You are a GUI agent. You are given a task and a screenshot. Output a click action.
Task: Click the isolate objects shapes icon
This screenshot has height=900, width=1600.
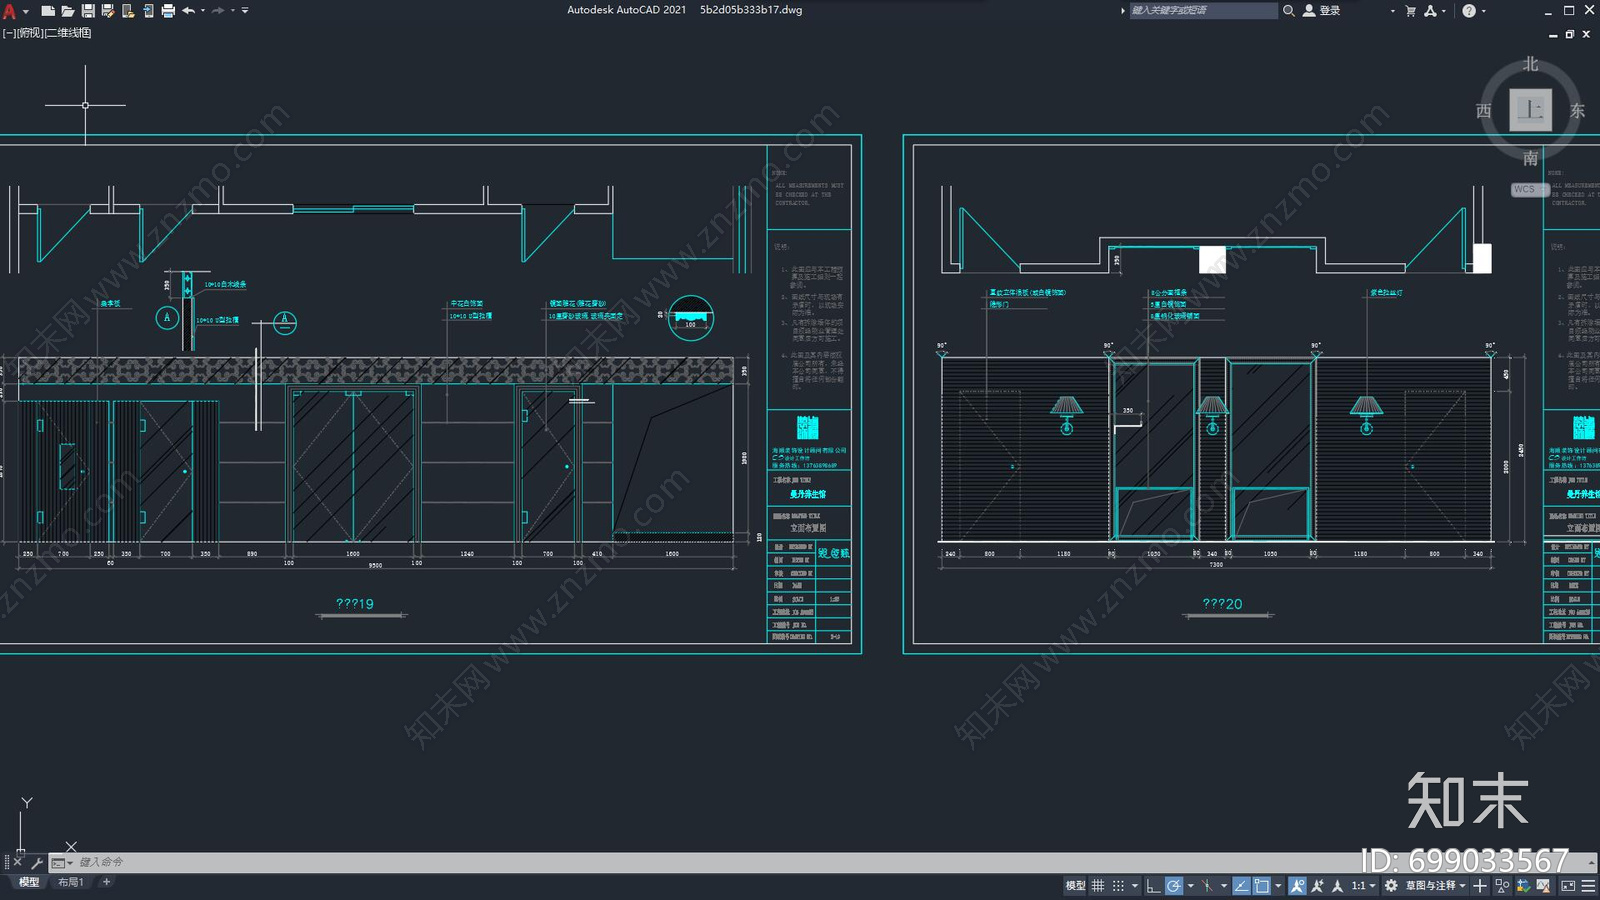pyautogui.click(x=1502, y=885)
